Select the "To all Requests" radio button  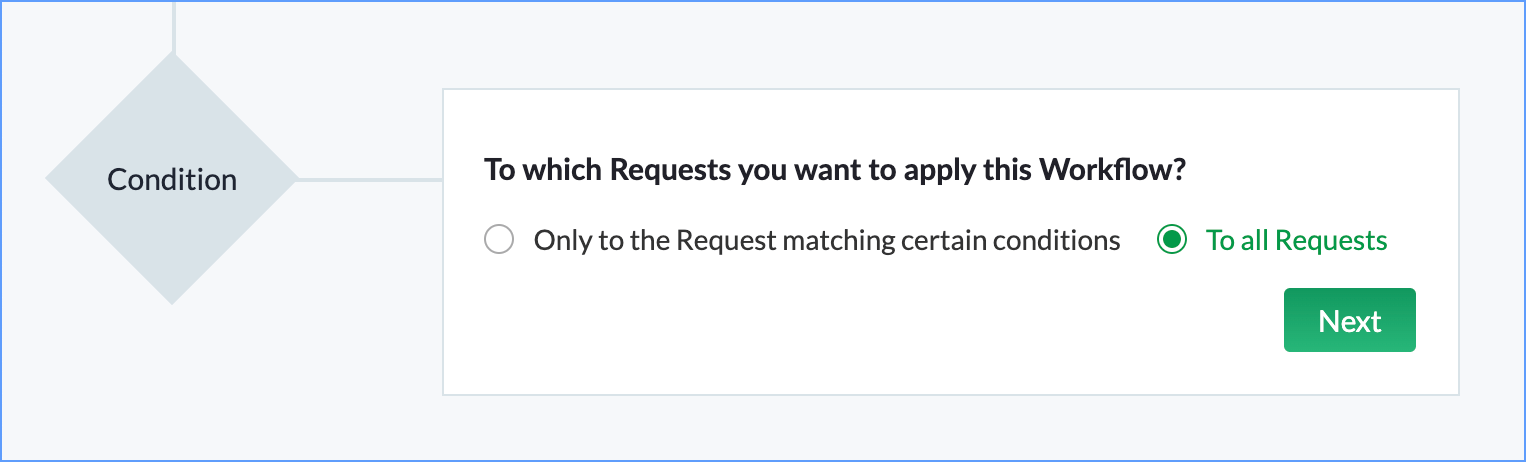click(x=1171, y=240)
